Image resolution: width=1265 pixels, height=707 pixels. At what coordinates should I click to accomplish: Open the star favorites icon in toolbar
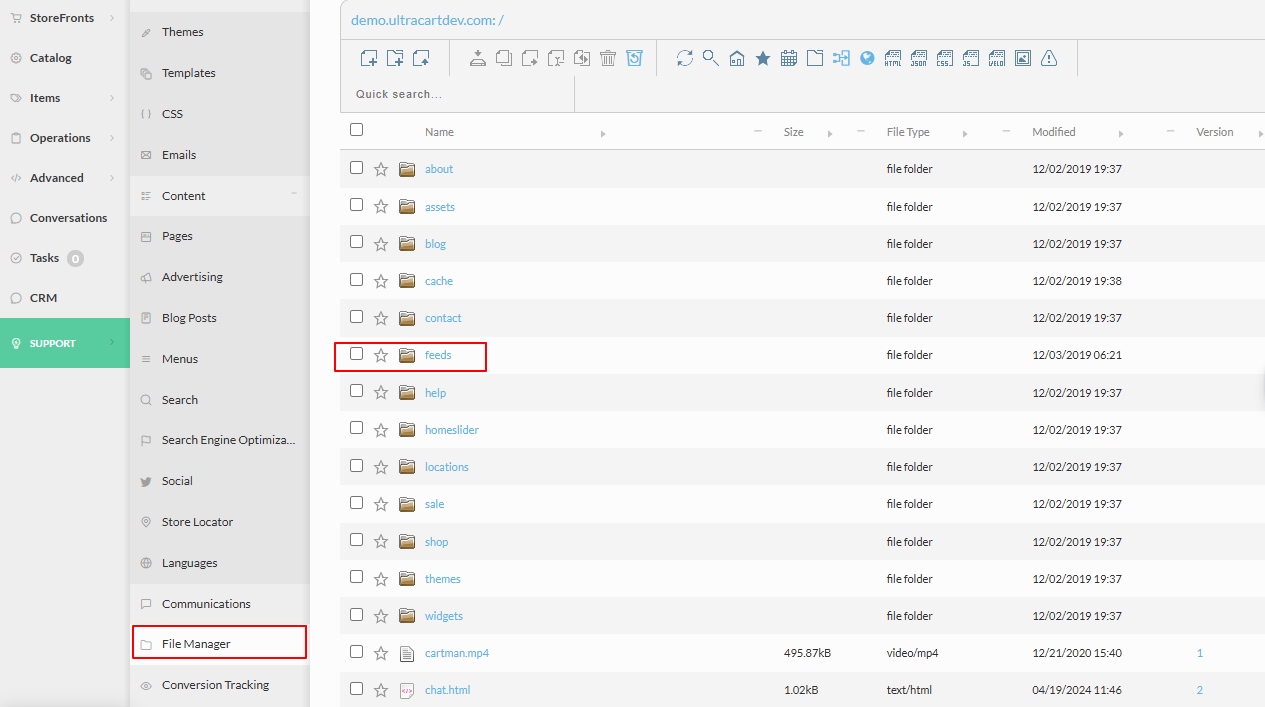[763, 58]
